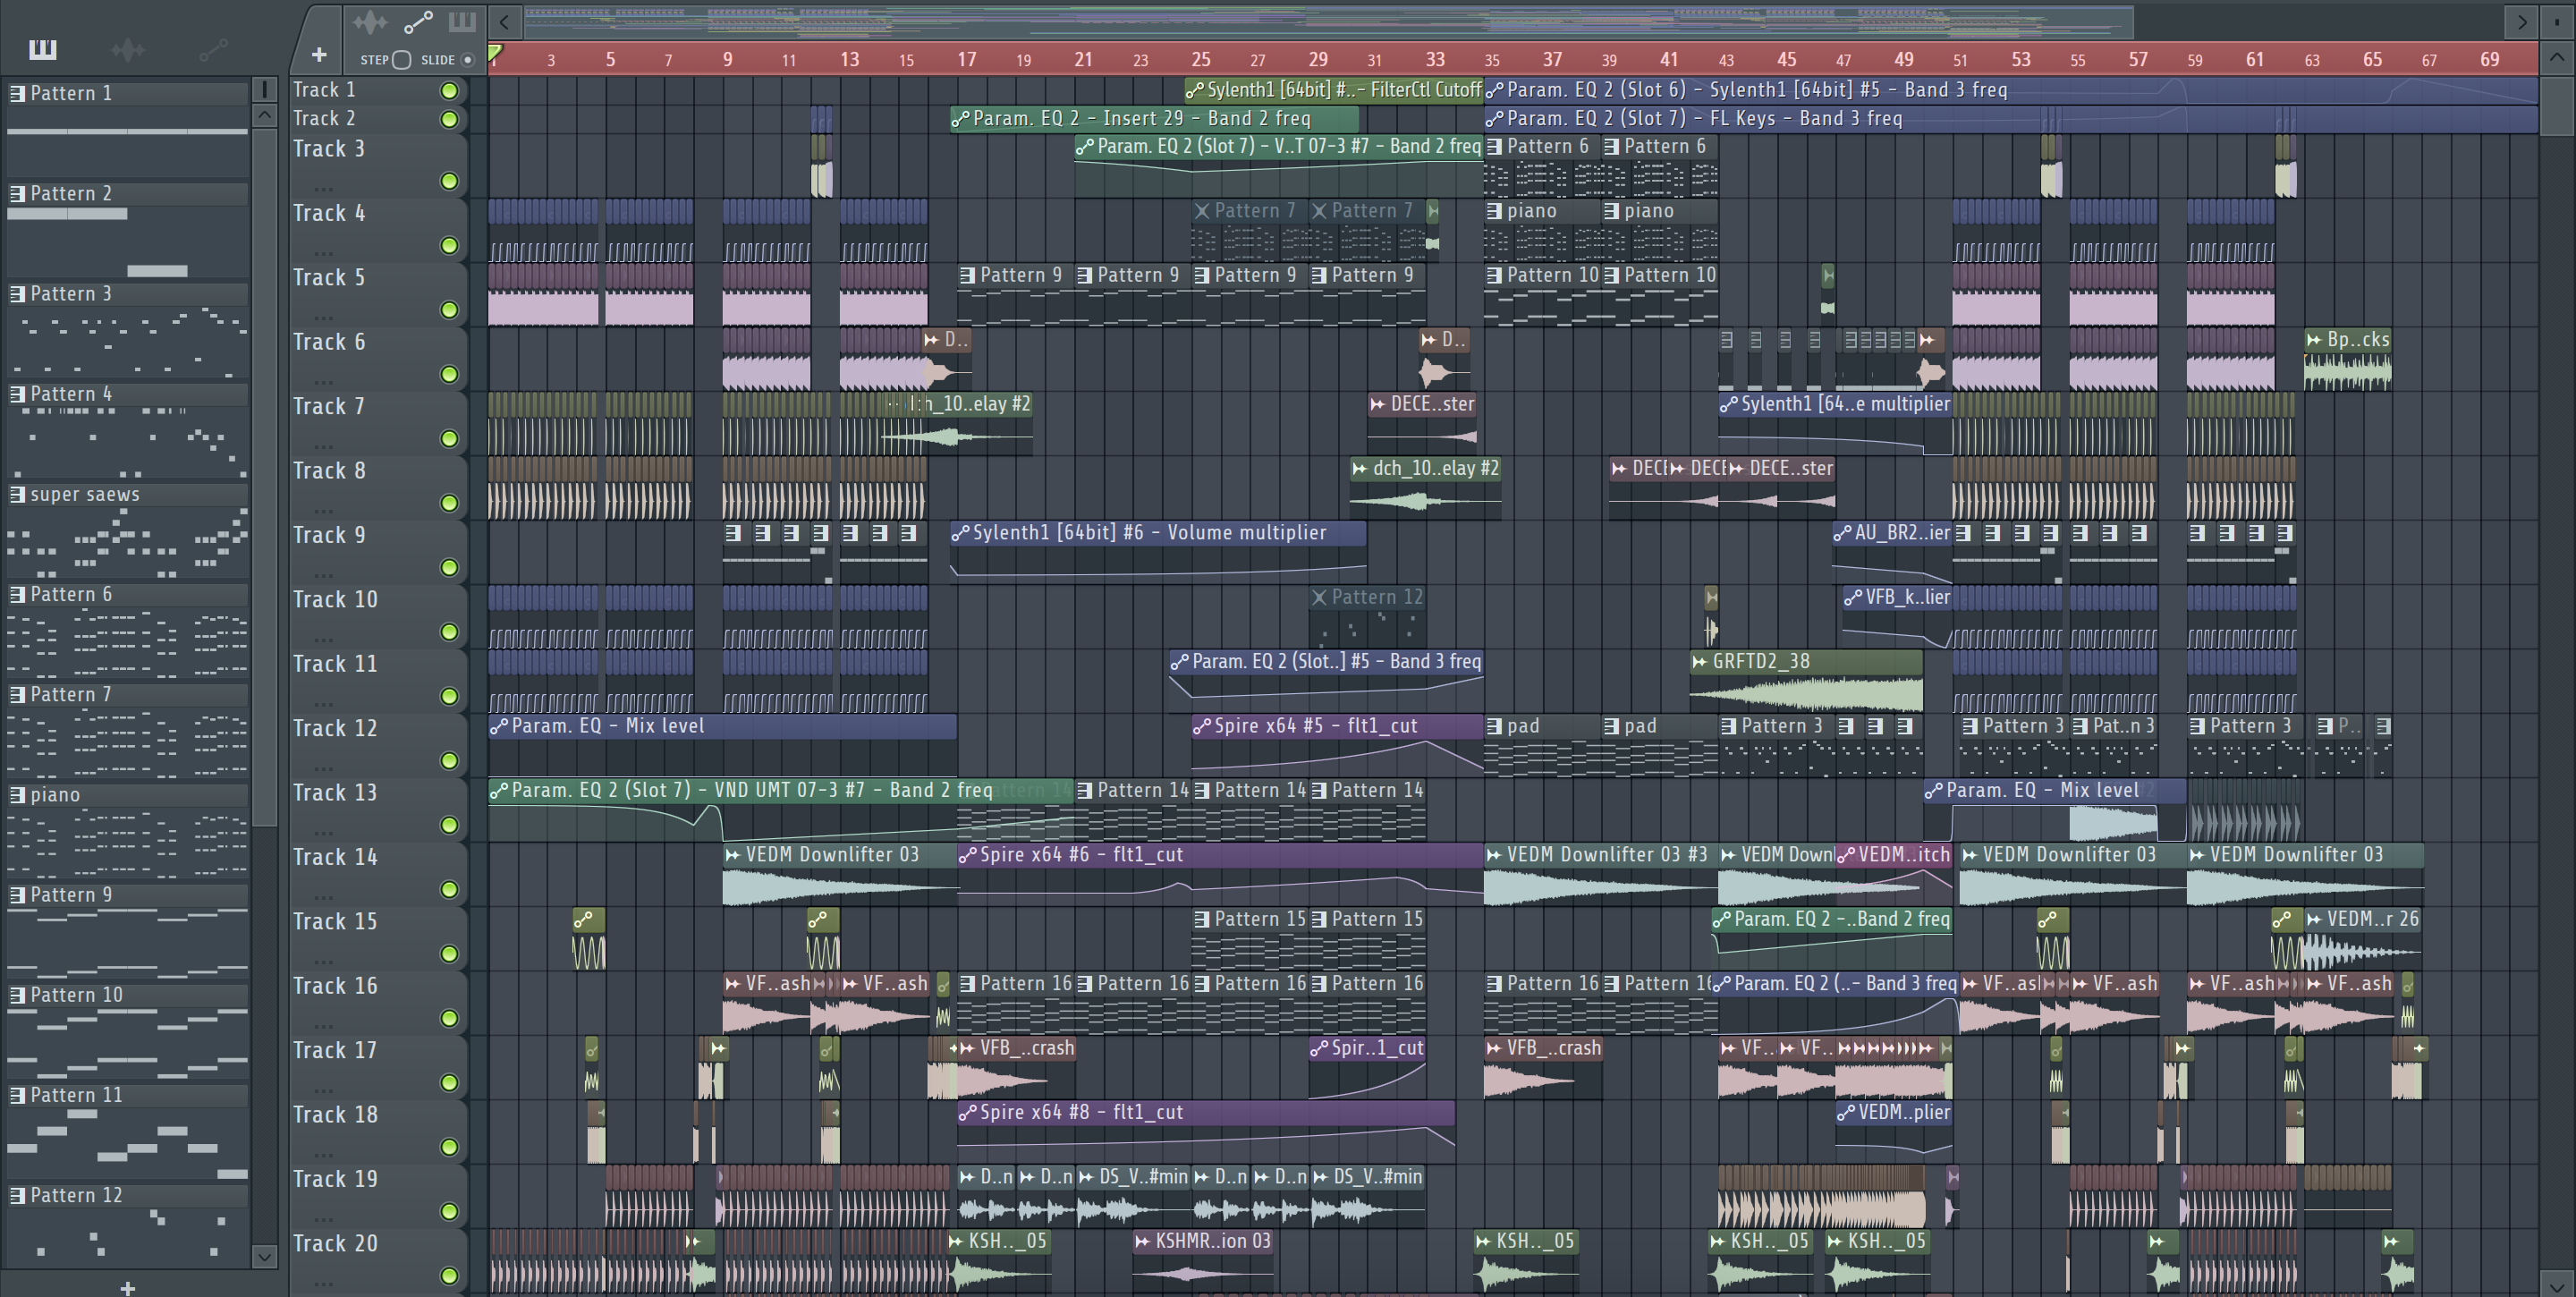Mute Track 1 with its green LED
The height and width of the screenshot is (1297, 2576).
(x=449, y=91)
